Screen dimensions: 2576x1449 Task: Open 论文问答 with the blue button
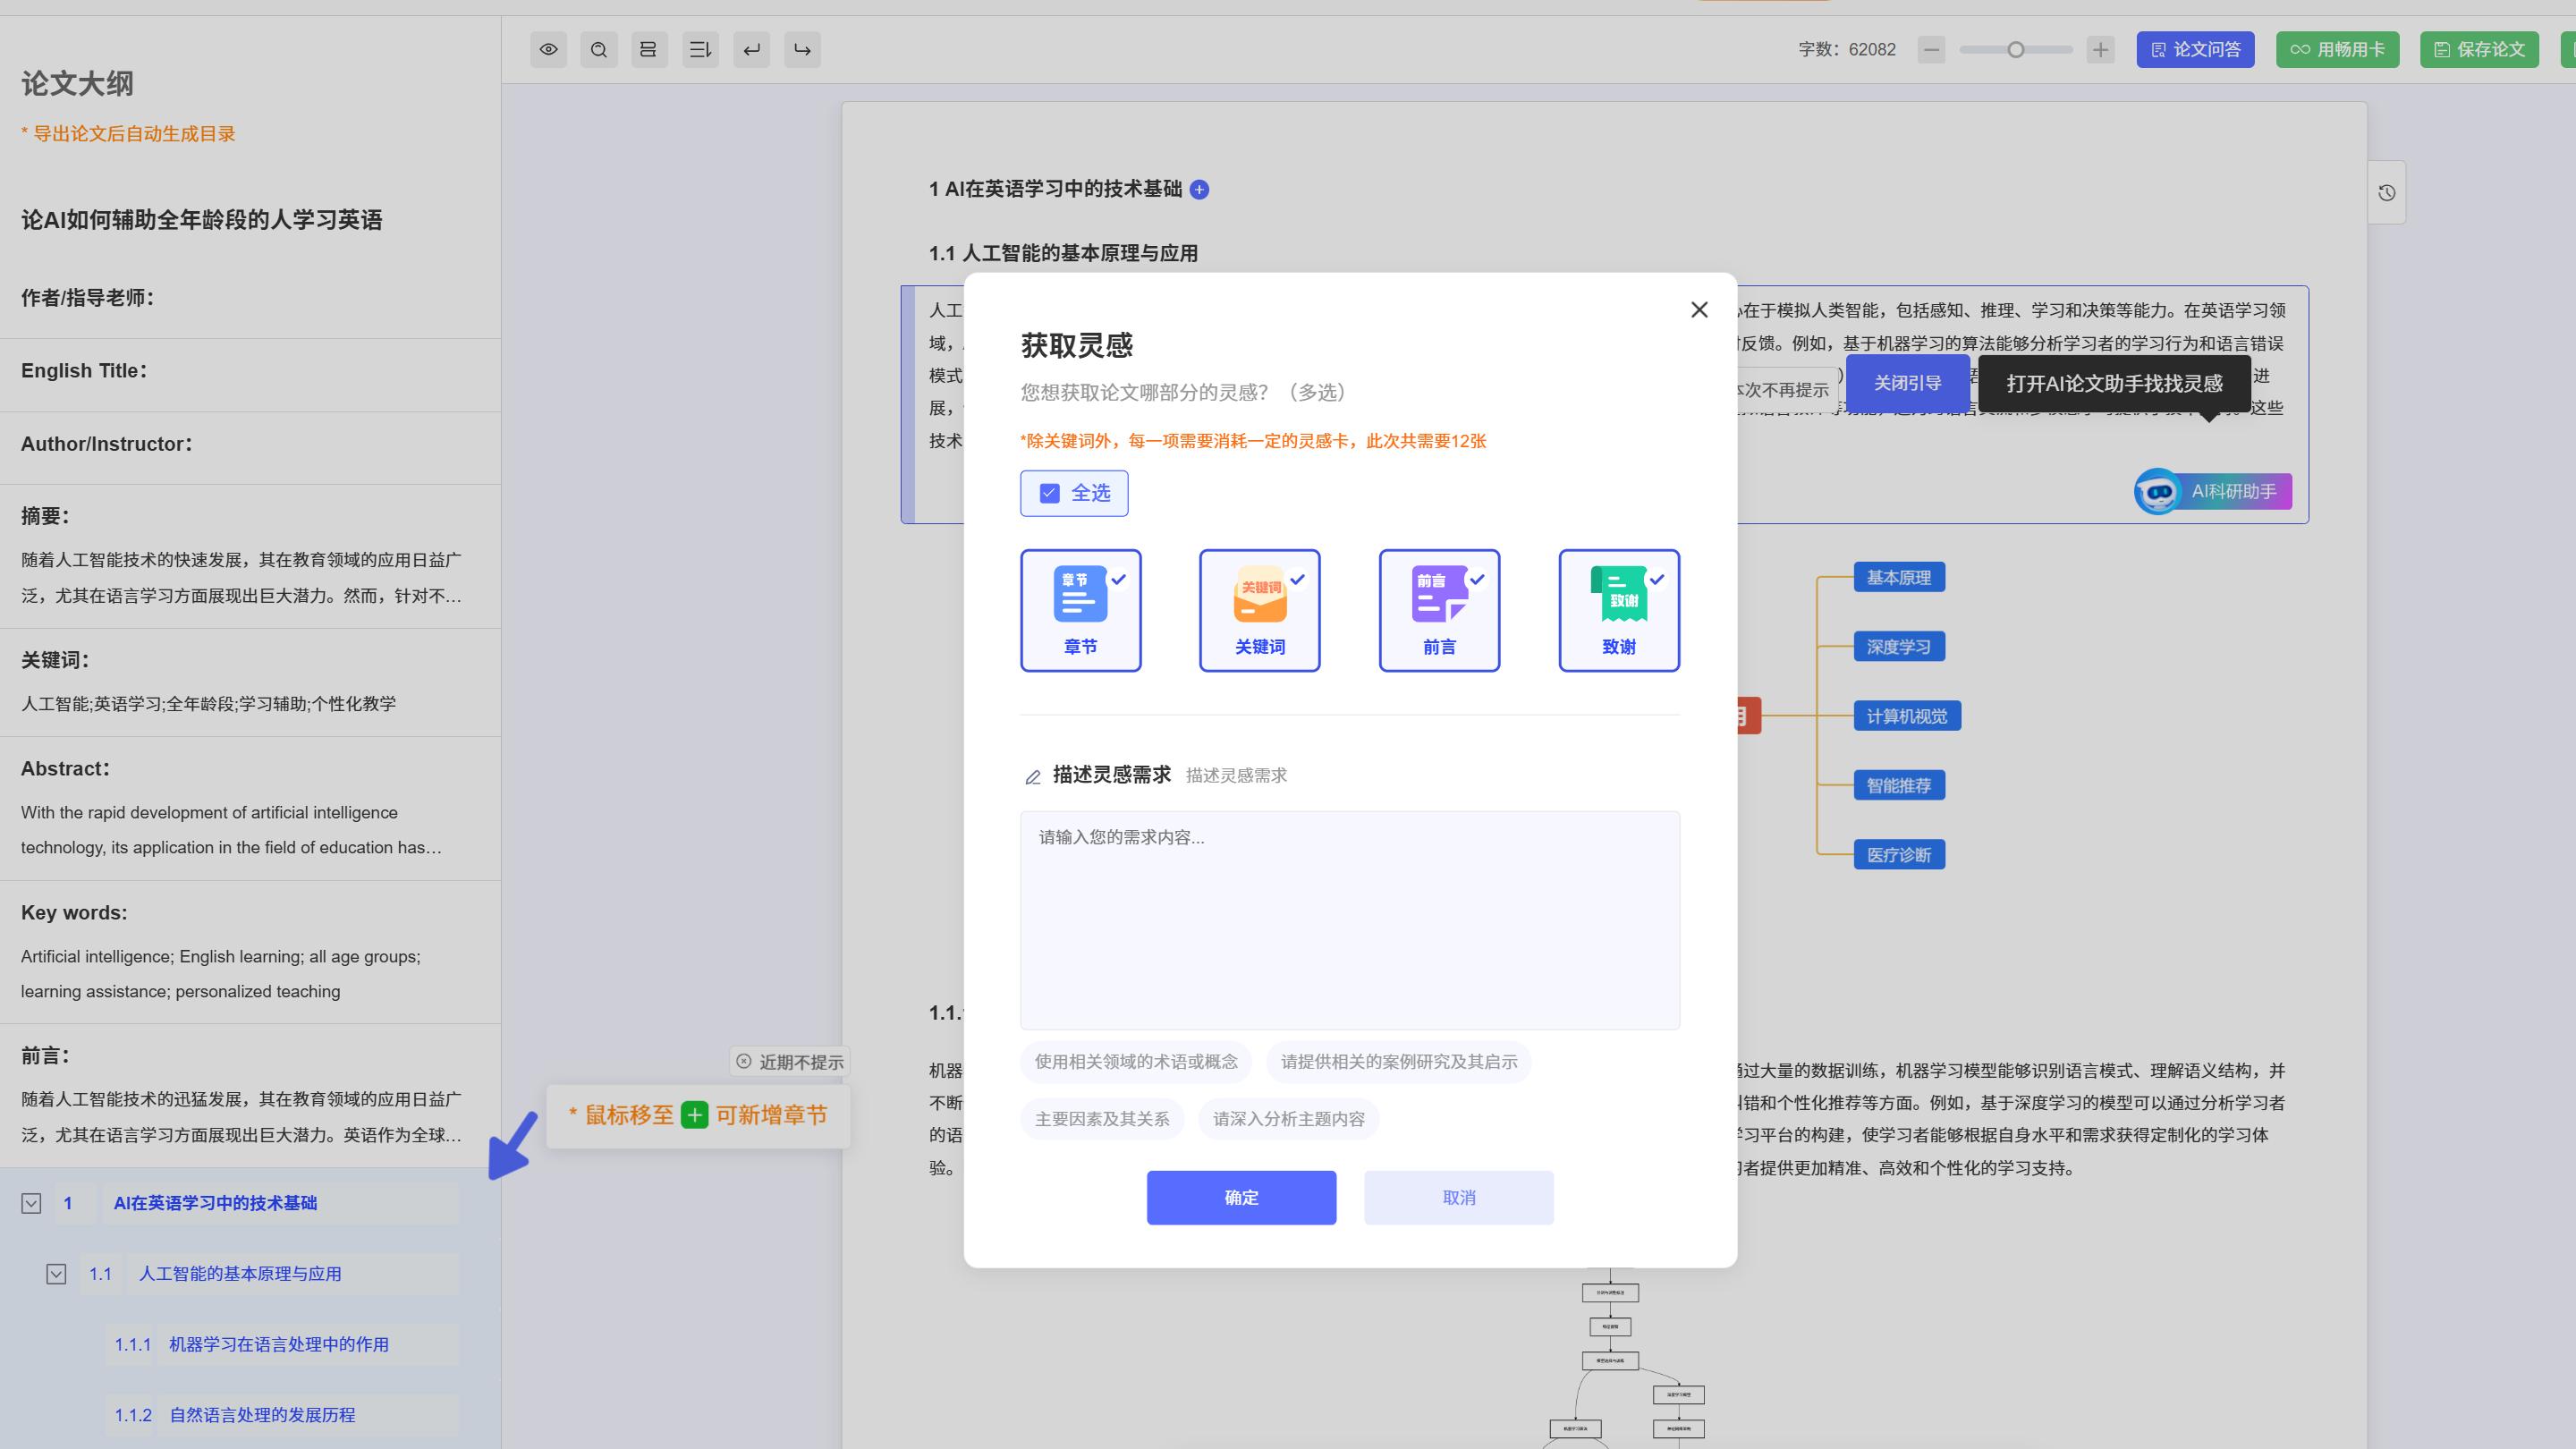point(2195,49)
